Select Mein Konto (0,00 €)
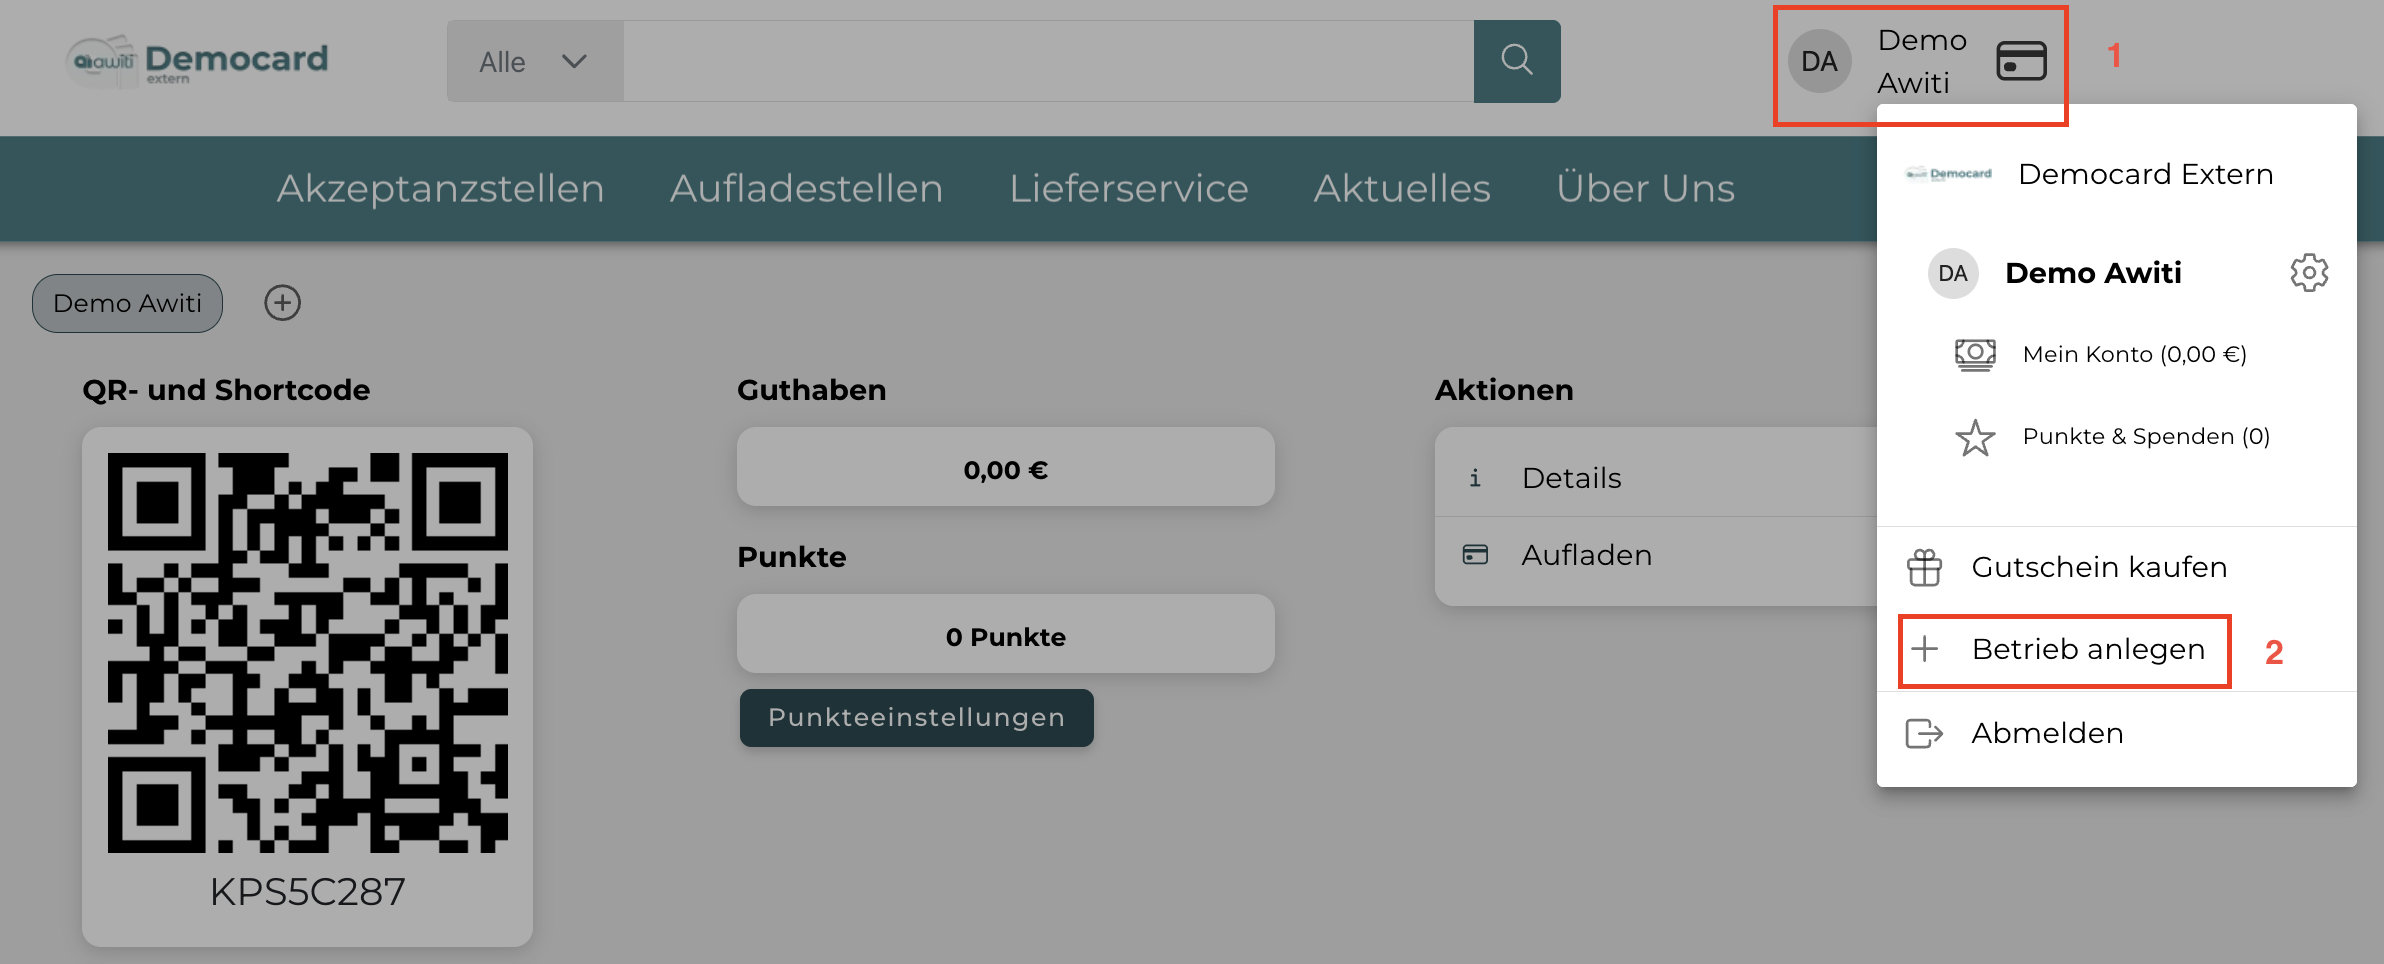Screen dimensions: 2384x964 [x=2135, y=354]
